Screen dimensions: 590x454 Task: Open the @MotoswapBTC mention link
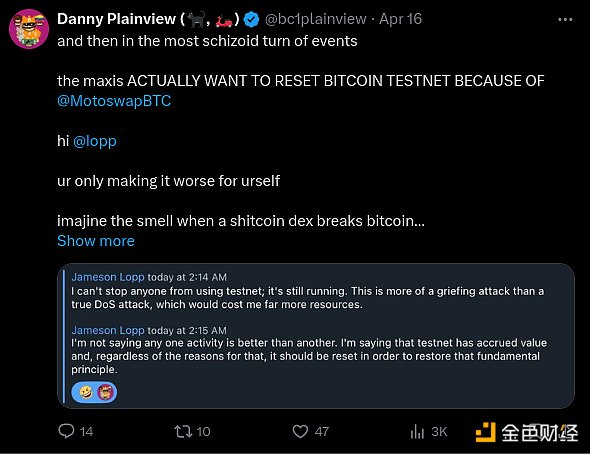point(114,101)
